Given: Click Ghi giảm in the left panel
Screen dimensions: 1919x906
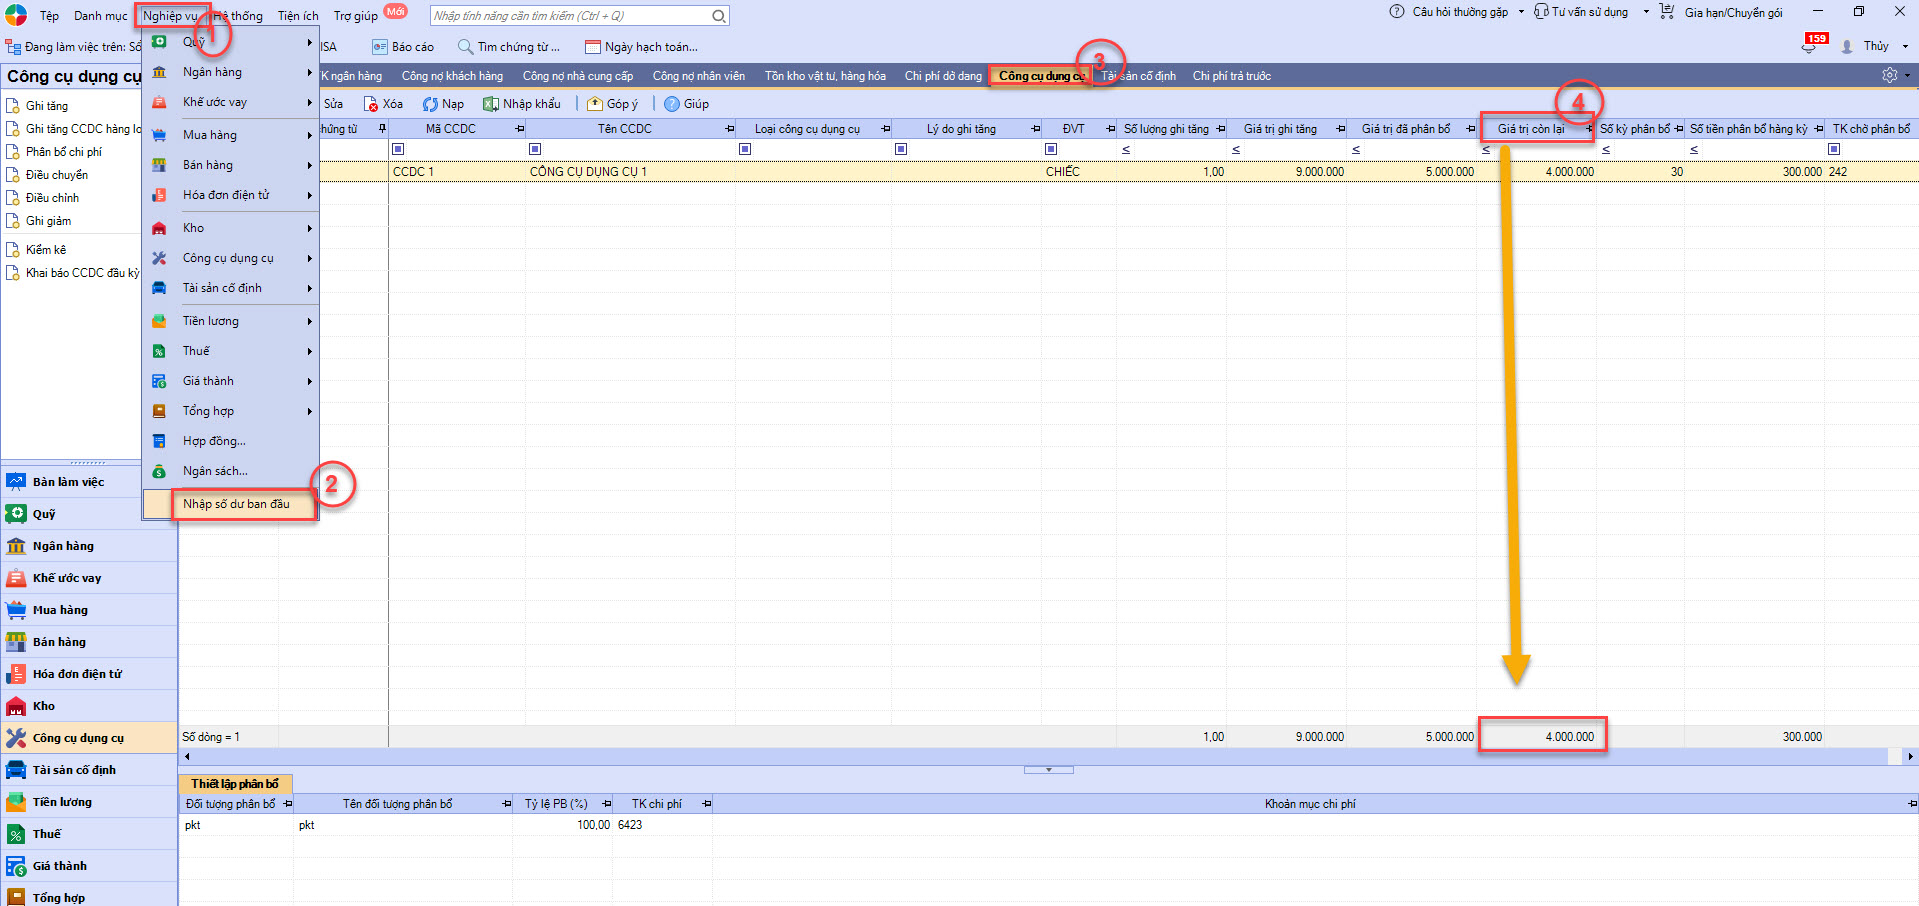Looking at the screenshot, I should [x=48, y=221].
